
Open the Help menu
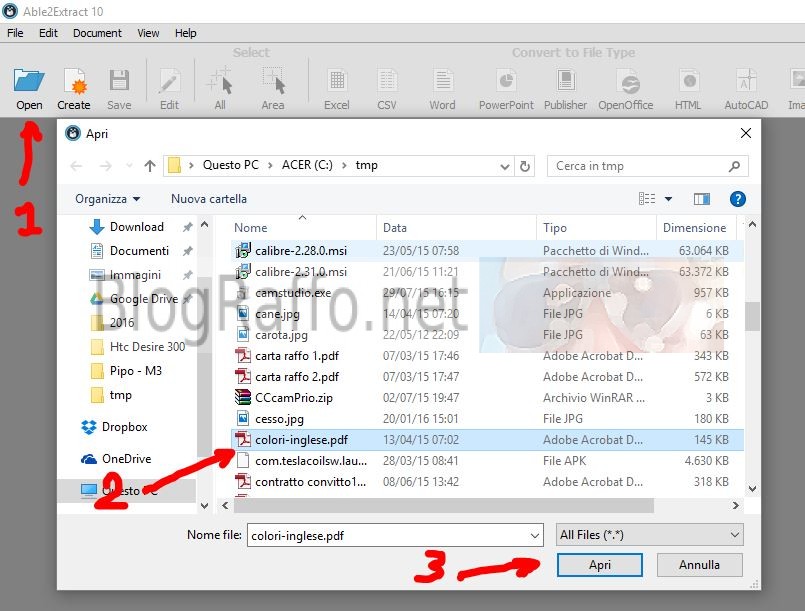click(x=185, y=33)
